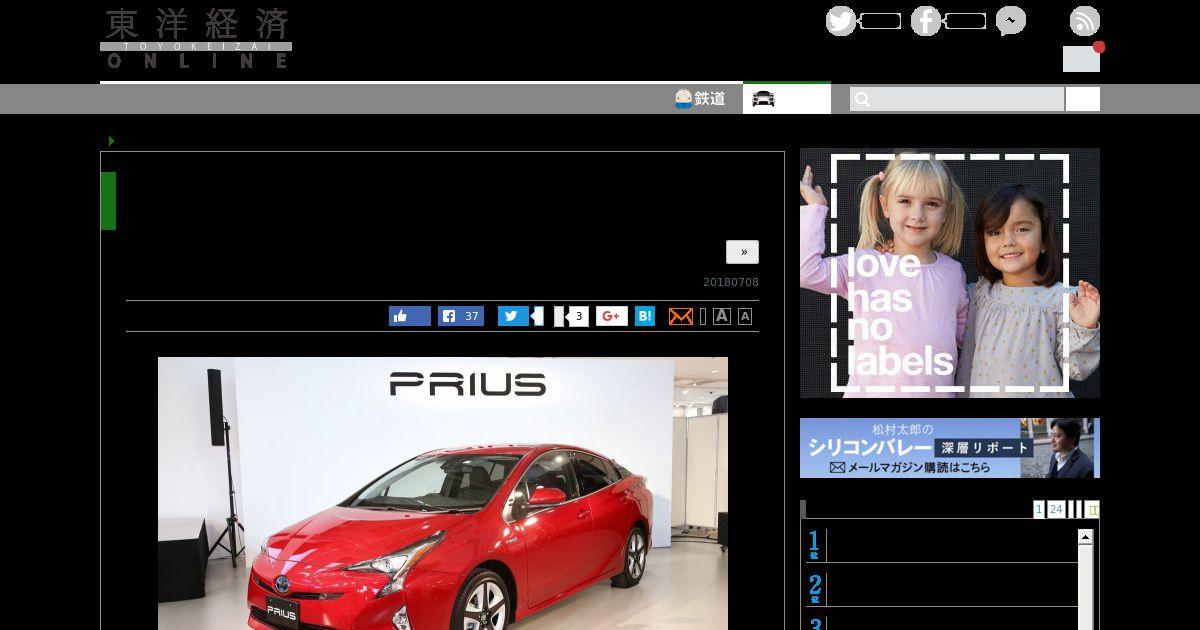Click the next page » button
This screenshot has width=1200, height=630.
click(x=742, y=252)
